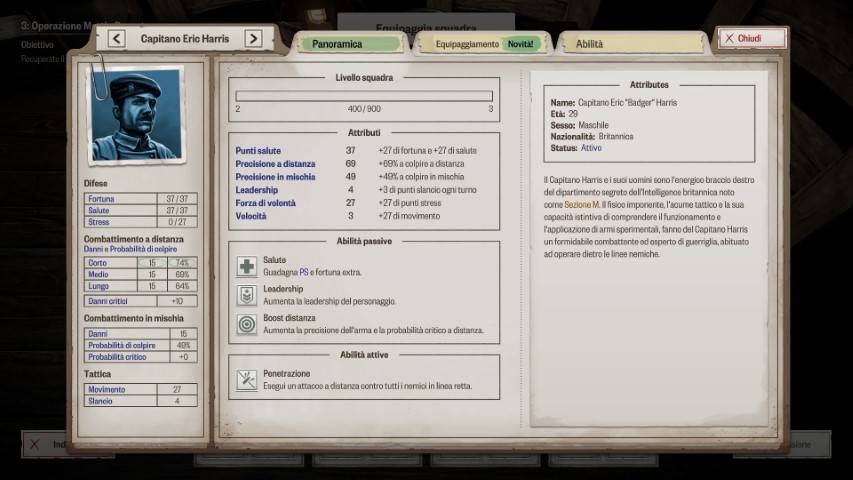The width and height of the screenshot is (853, 480).
Task: Click the X icon in the bottom-left corner
Action: pyautogui.click(x=35, y=444)
